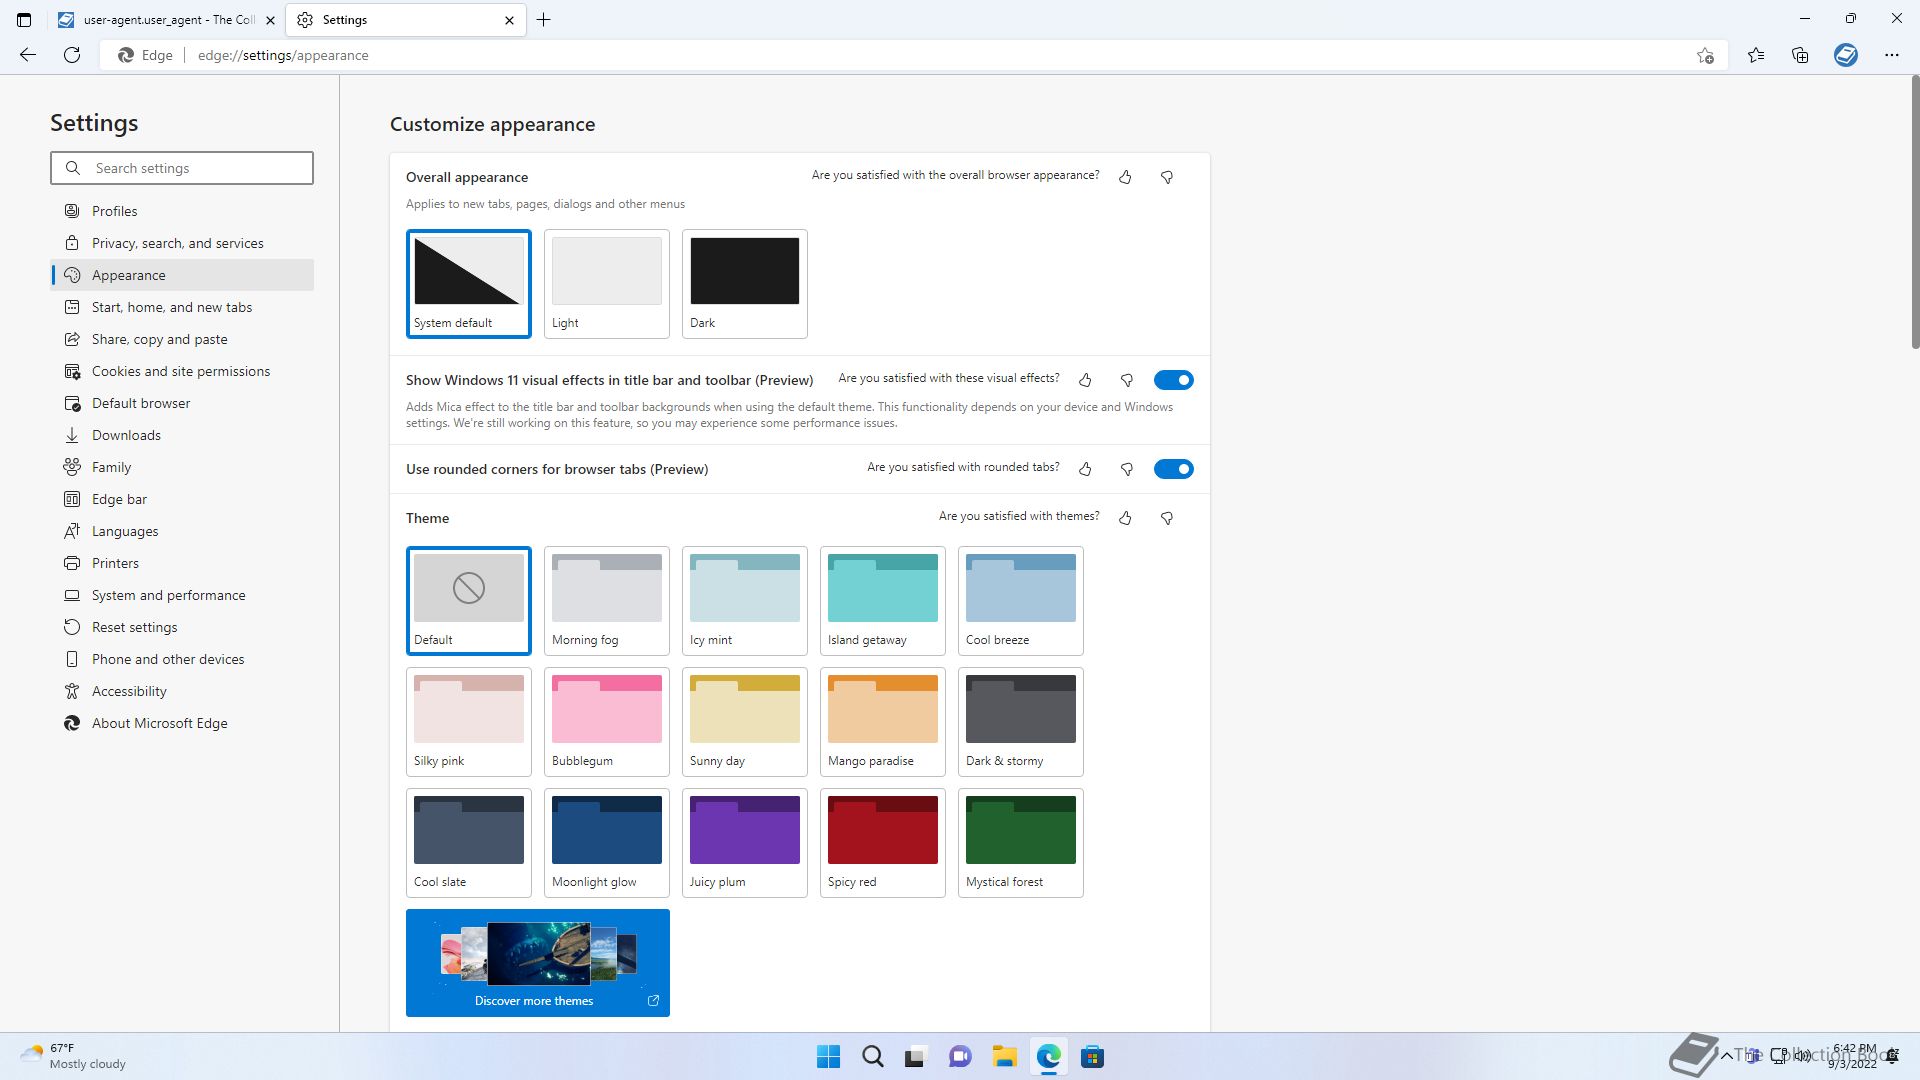Screen dimensions: 1920x1080
Task: Apply the Cool breeze theme
Action: 1021,601
